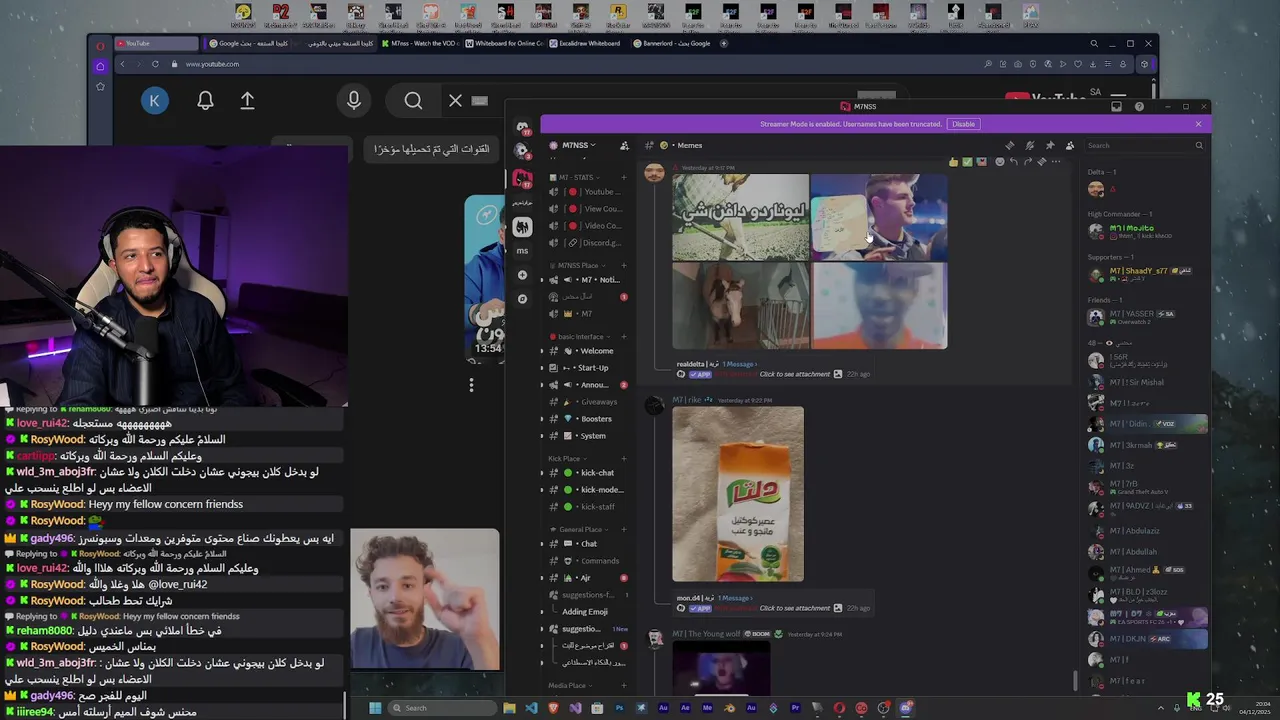Open Discord help question mark icon
This screenshot has height=720, width=1280.
(1139, 106)
